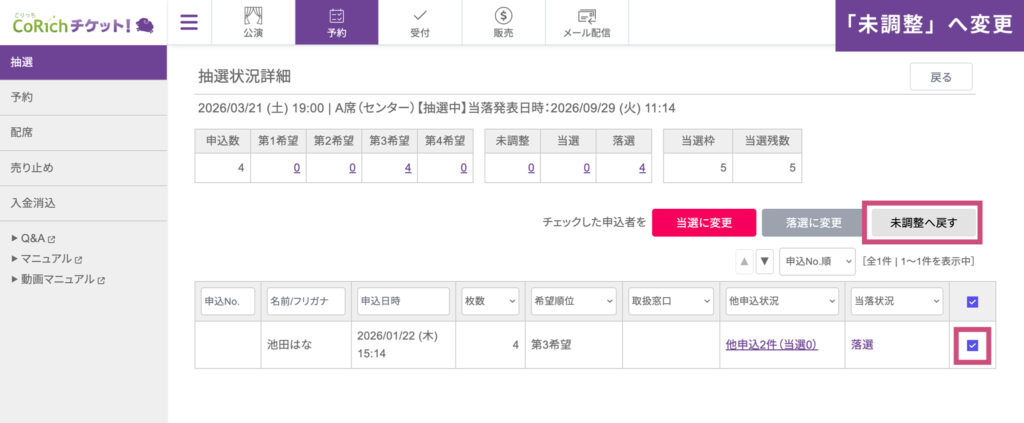Click the 未調整へ戻す button

923,223
